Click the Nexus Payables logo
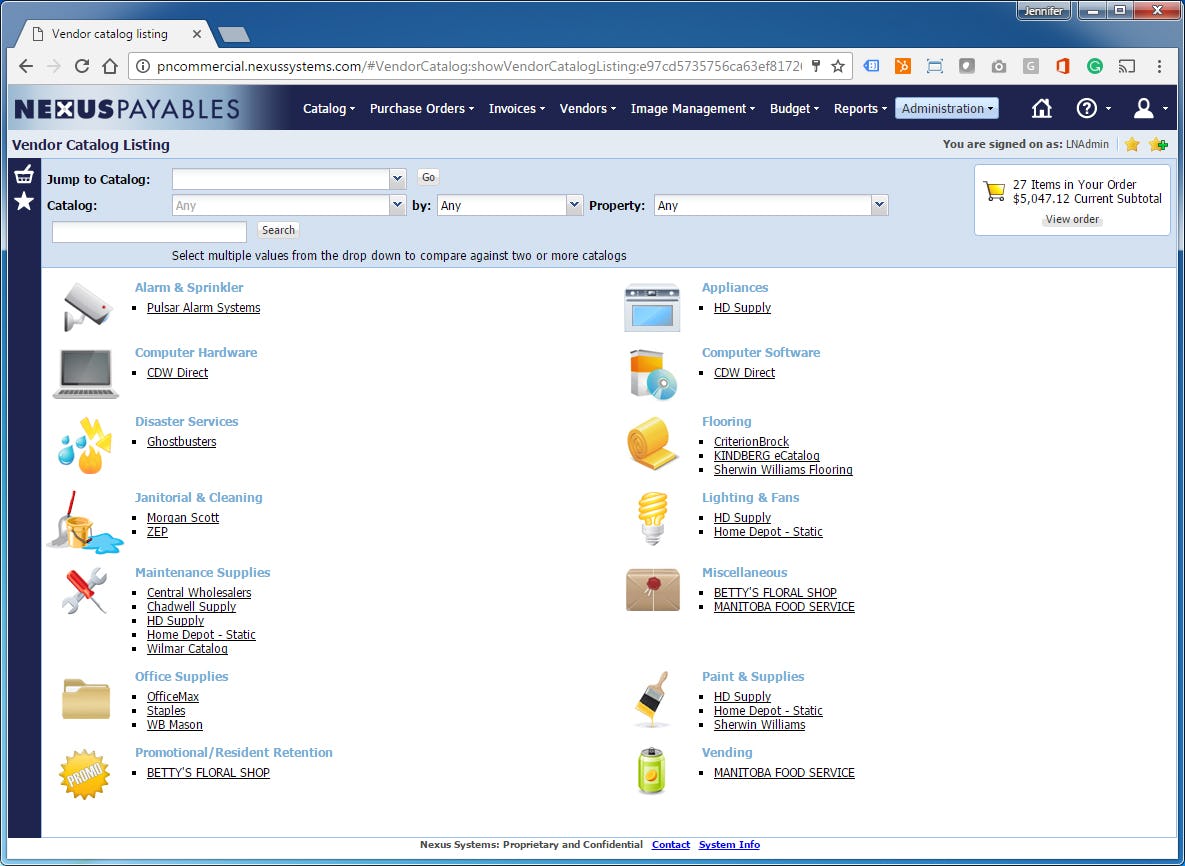 click(x=126, y=109)
